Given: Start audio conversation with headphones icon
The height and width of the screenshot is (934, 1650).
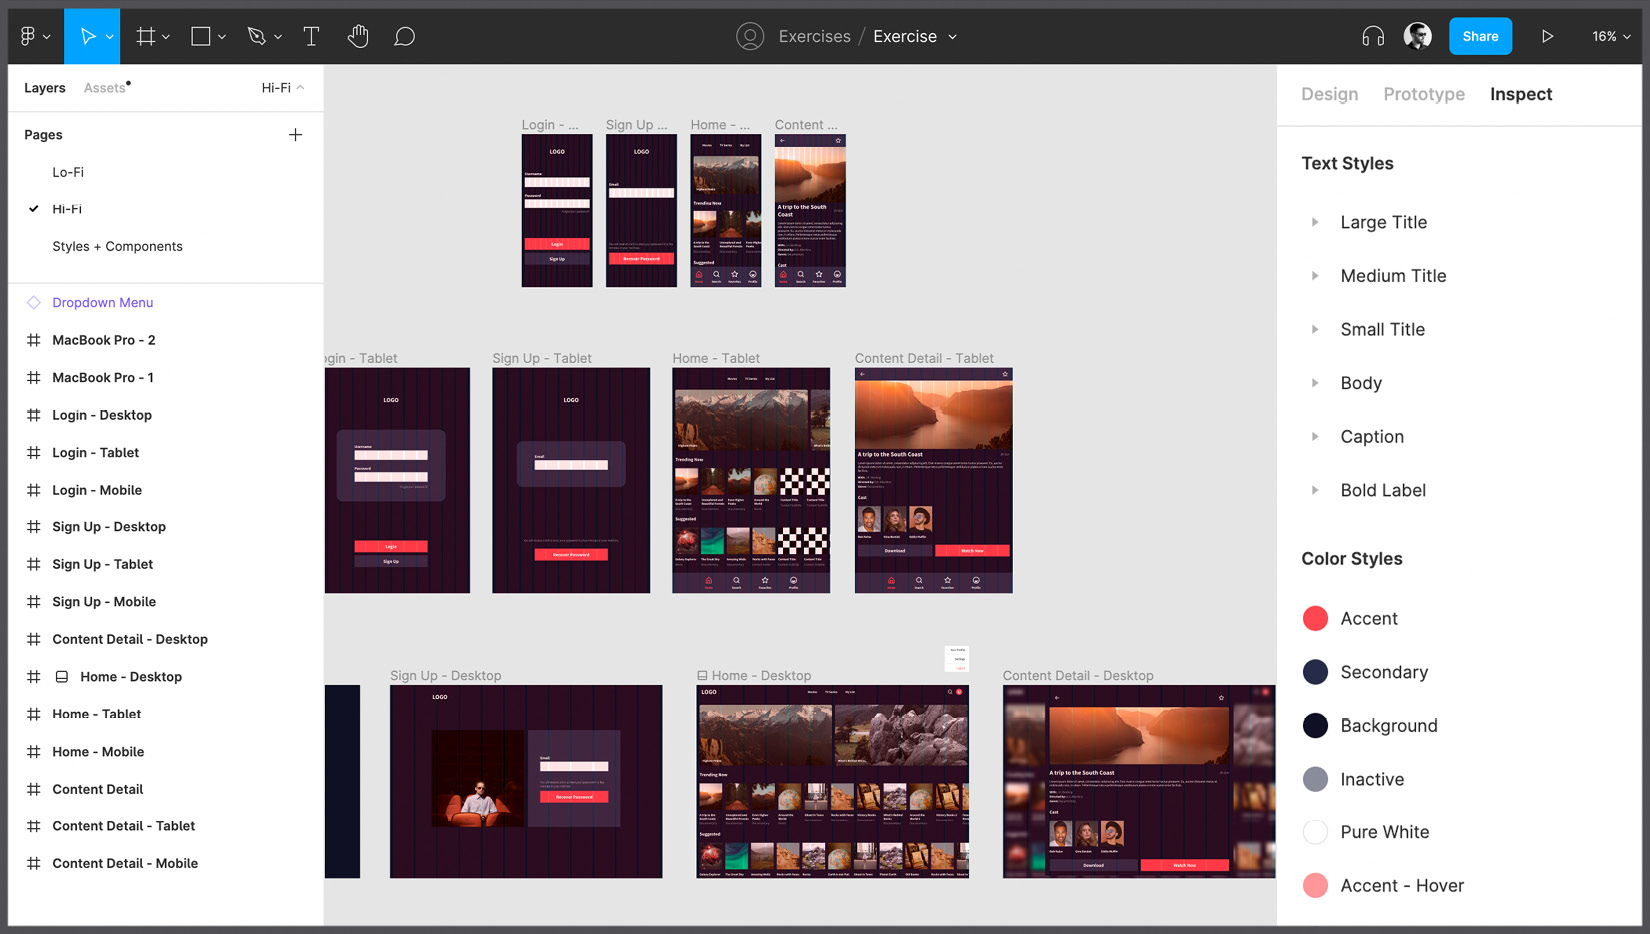Looking at the screenshot, I should click(x=1373, y=36).
